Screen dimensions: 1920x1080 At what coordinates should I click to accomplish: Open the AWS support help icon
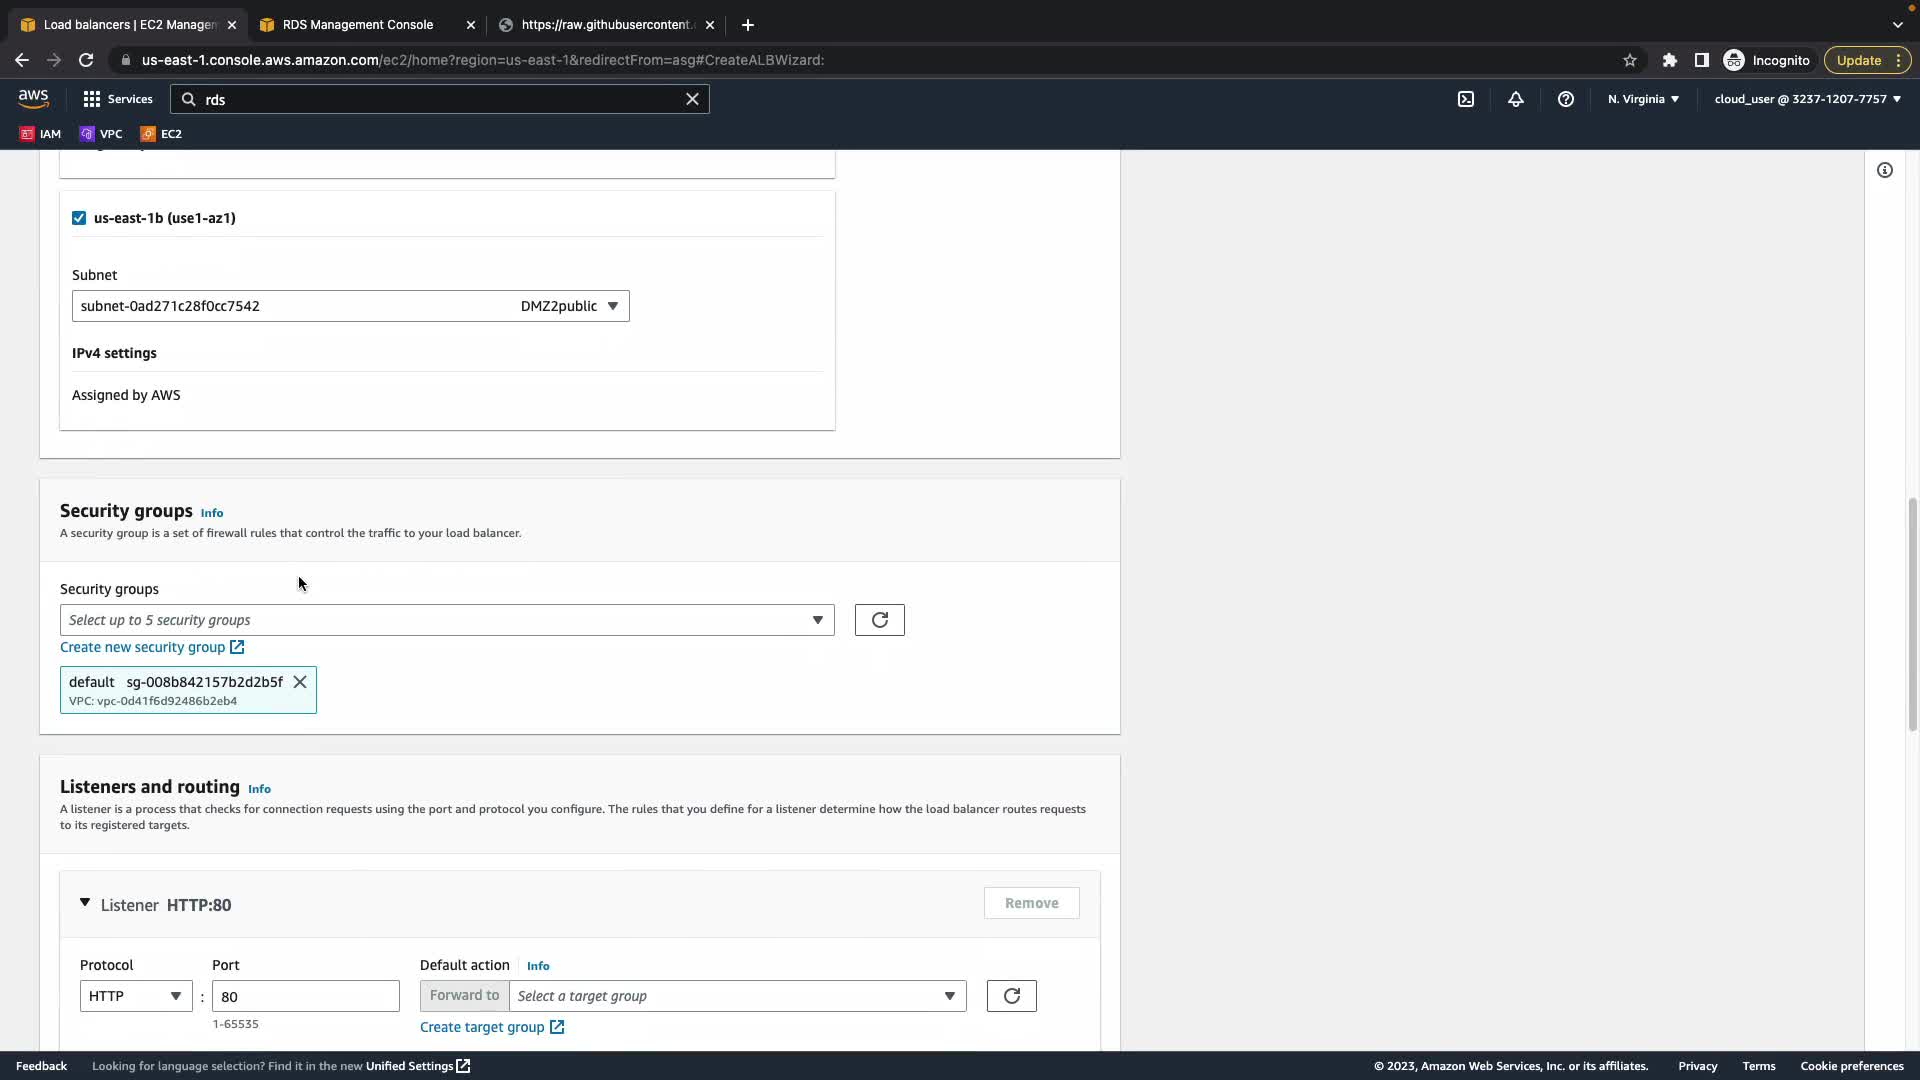coord(1566,99)
